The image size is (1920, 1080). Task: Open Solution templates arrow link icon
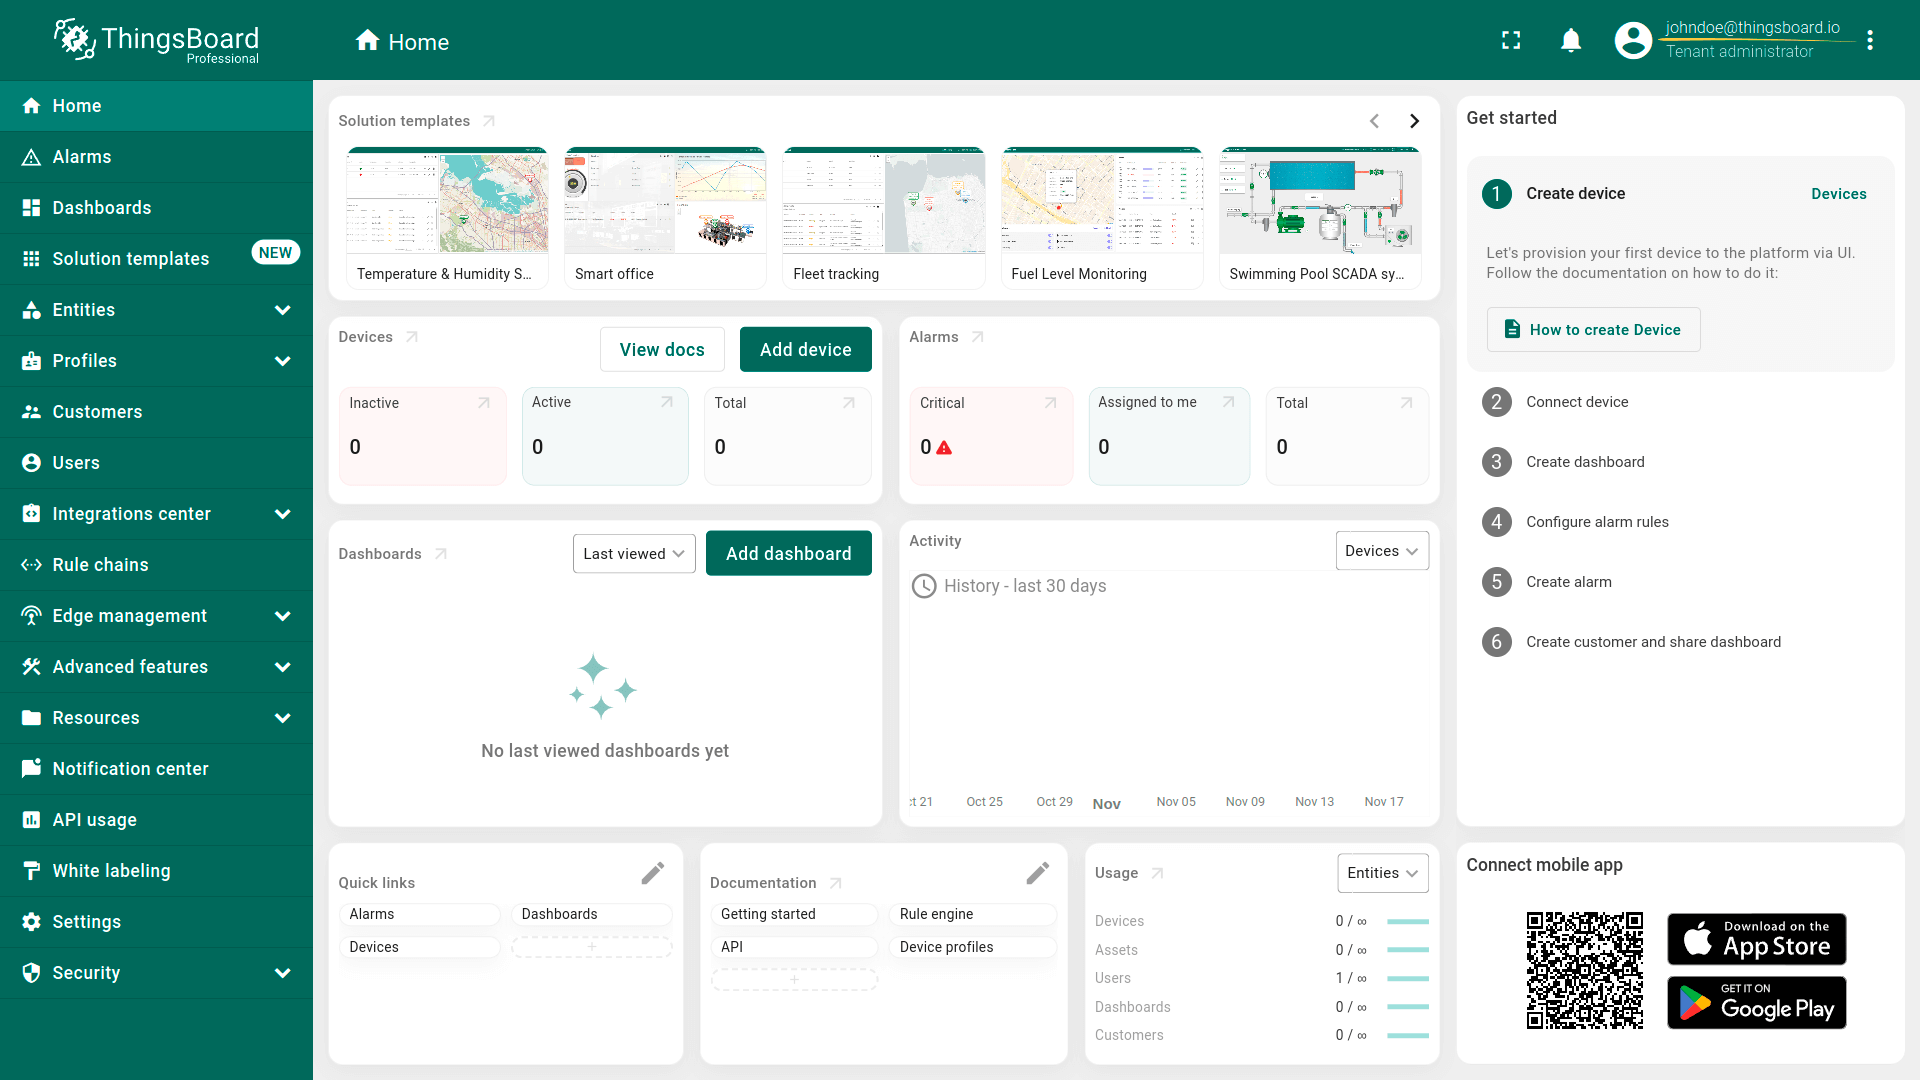[x=489, y=121]
